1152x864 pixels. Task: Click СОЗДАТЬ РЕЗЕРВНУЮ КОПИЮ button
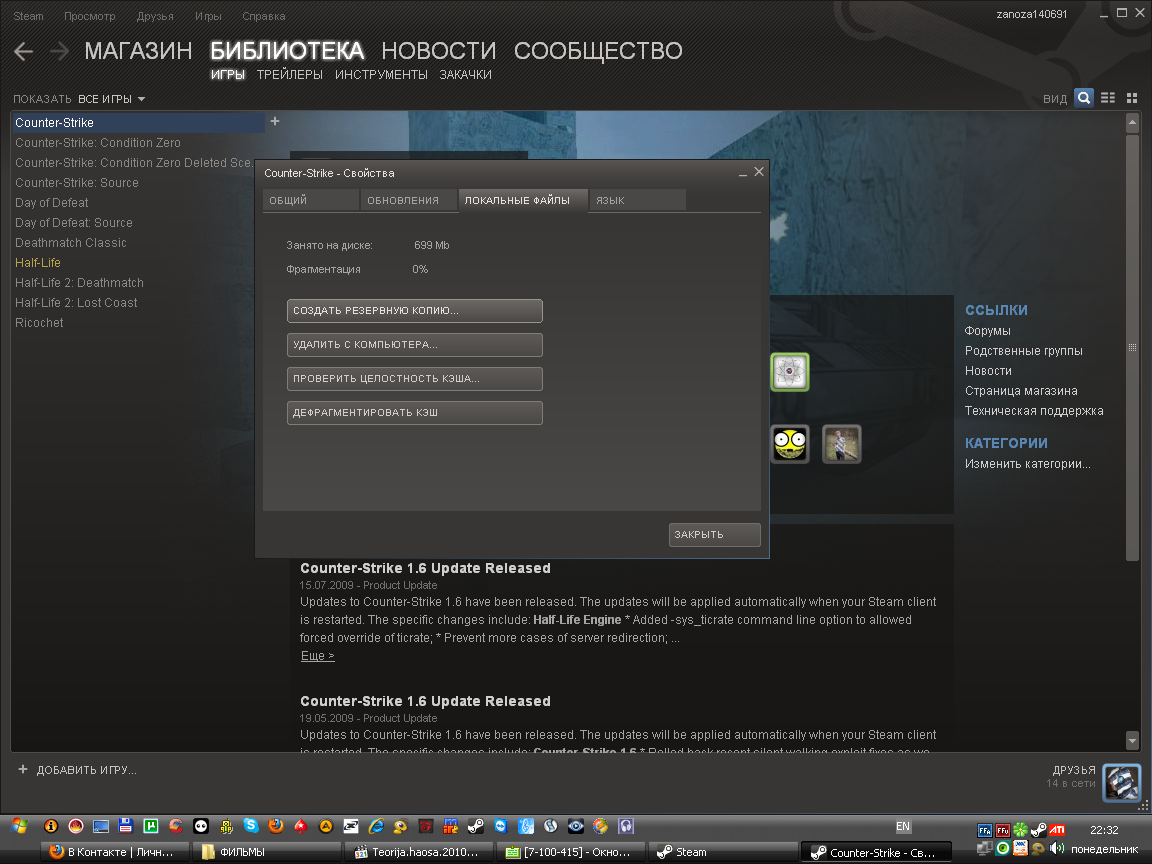(414, 311)
